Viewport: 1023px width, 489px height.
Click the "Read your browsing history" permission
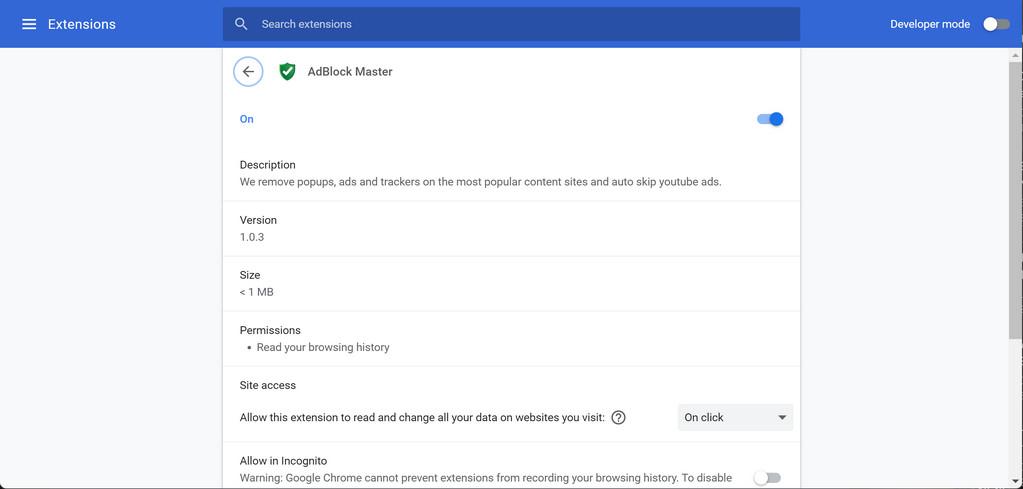tap(323, 347)
